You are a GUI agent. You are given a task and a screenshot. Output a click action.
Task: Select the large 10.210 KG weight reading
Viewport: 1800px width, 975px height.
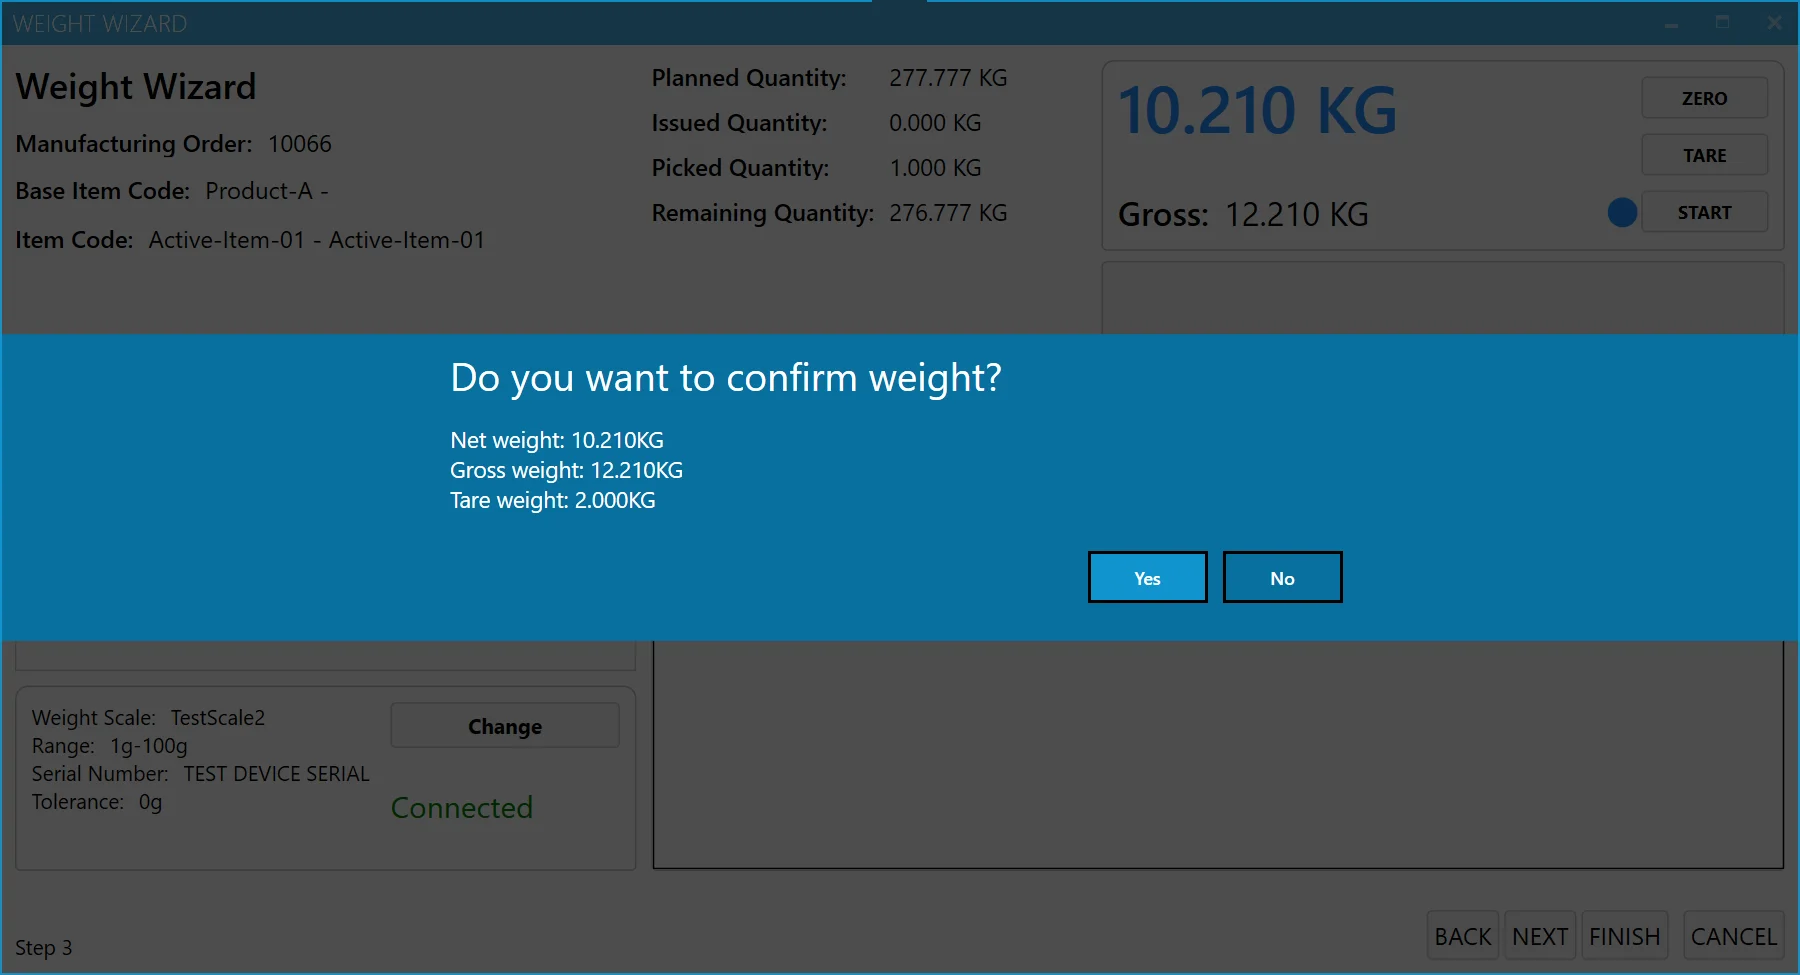1258,110
